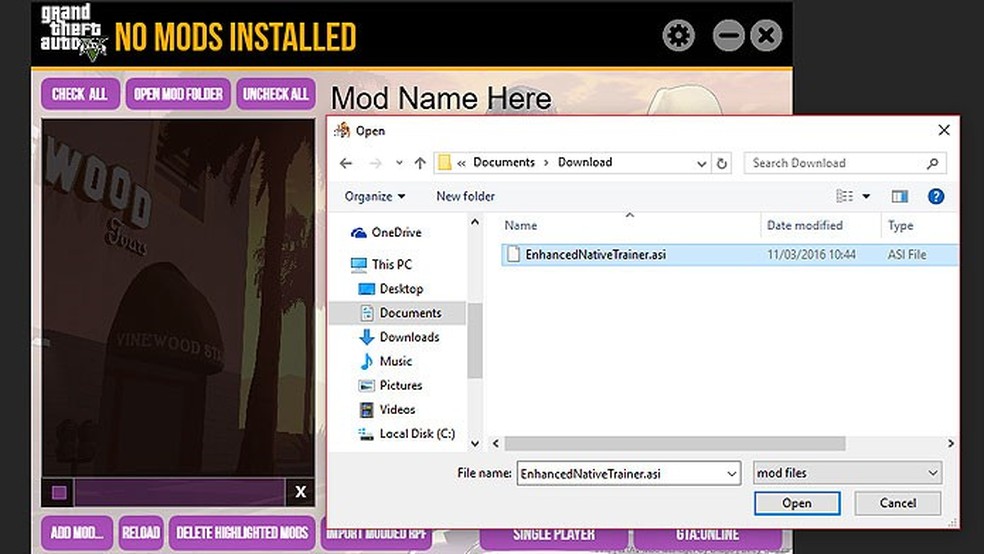Tick the purple checkbox below mod list
The height and width of the screenshot is (554, 984).
pos(59,493)
